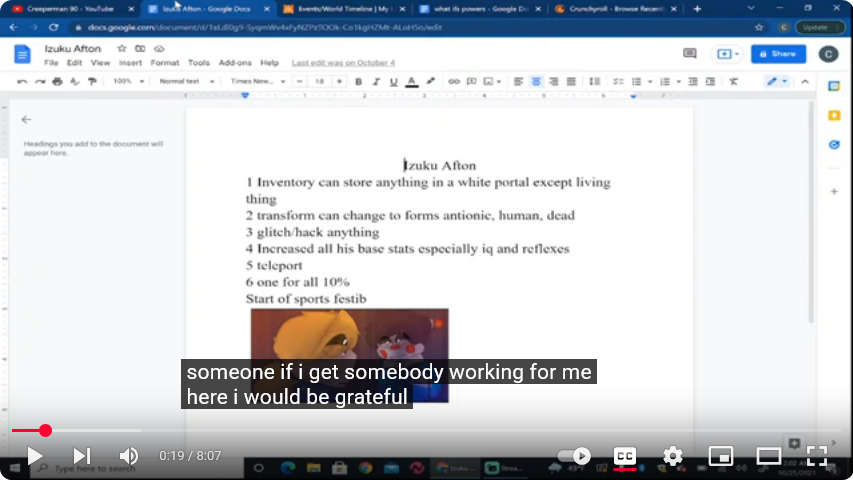
Task: Open the File menu
Action: point(51,63)
